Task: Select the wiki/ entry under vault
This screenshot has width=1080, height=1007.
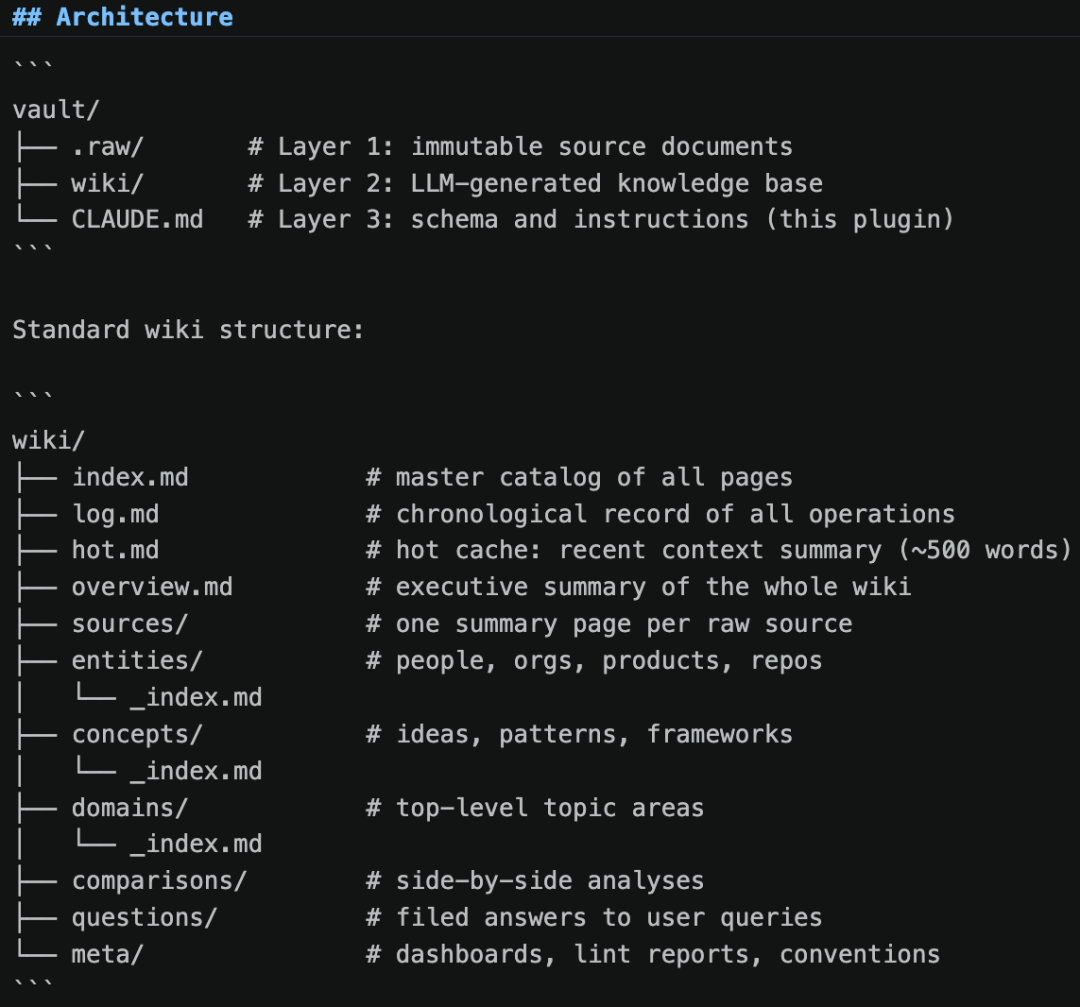Action: point(107,183)
